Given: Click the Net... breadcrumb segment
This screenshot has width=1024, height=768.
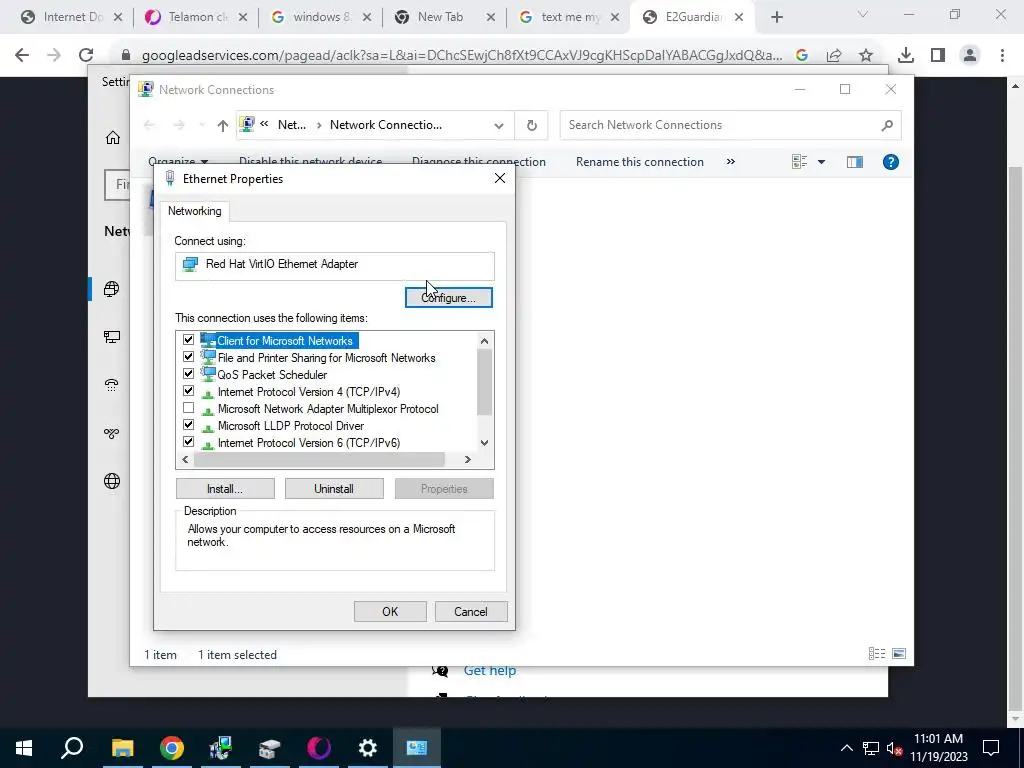Looking at the screenshot, I should pyautogui.click(x=291, y=125).
